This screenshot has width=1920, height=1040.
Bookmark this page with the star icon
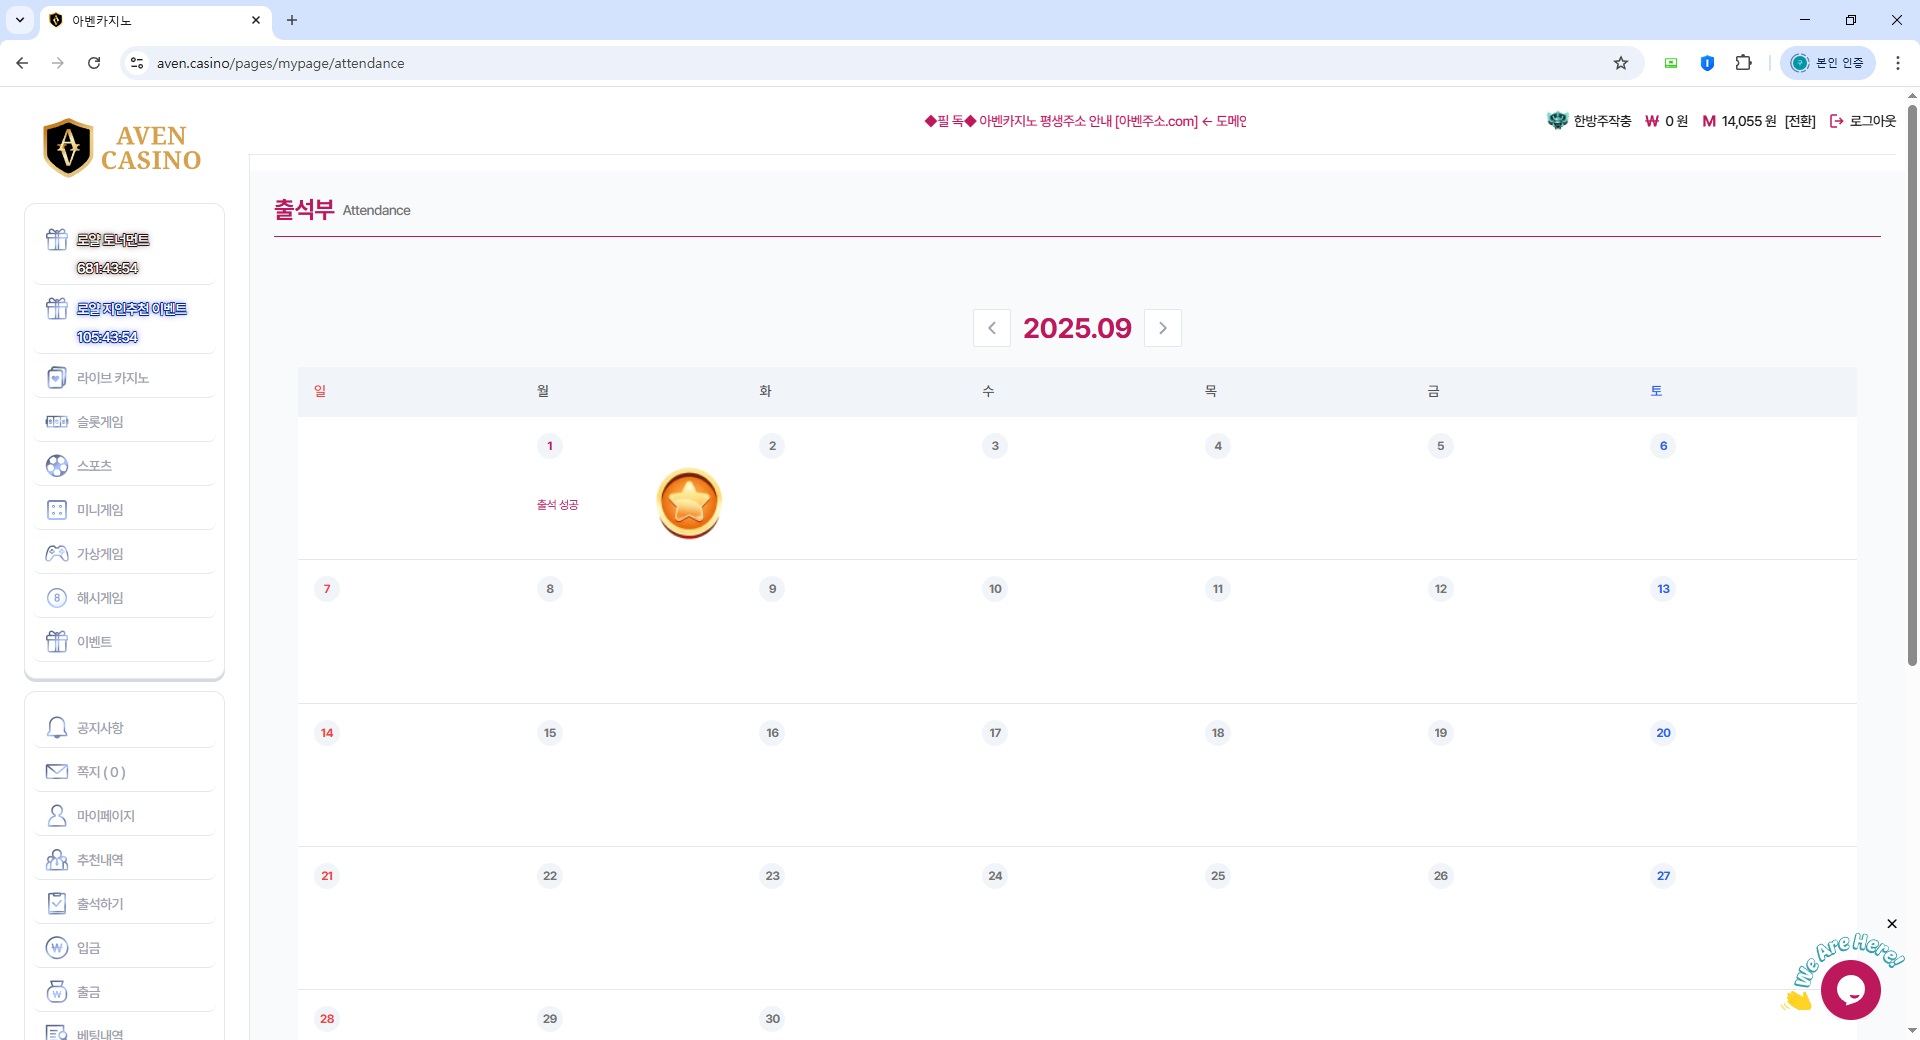[x=1621, y=63]
